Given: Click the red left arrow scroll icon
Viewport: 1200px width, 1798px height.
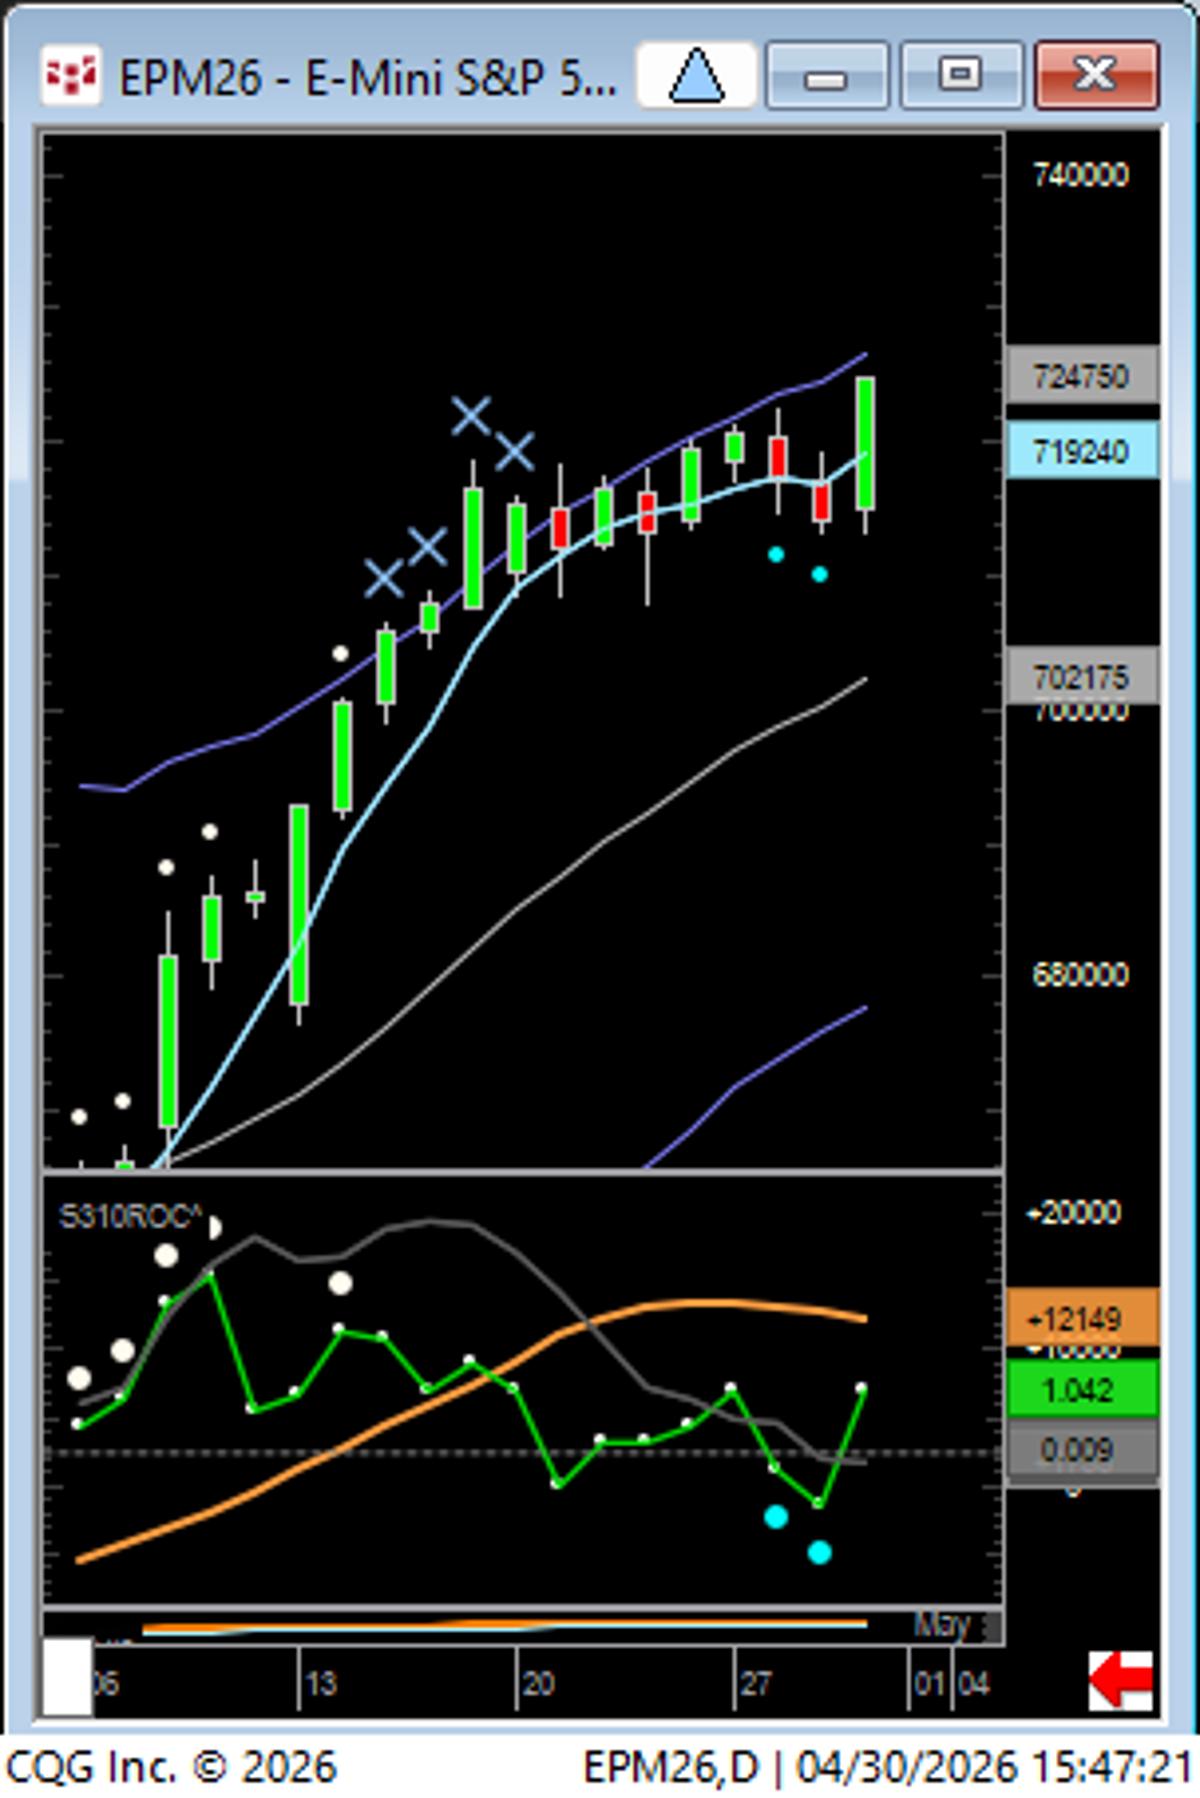Looking at the screenshot, I should [1121, 1680].
